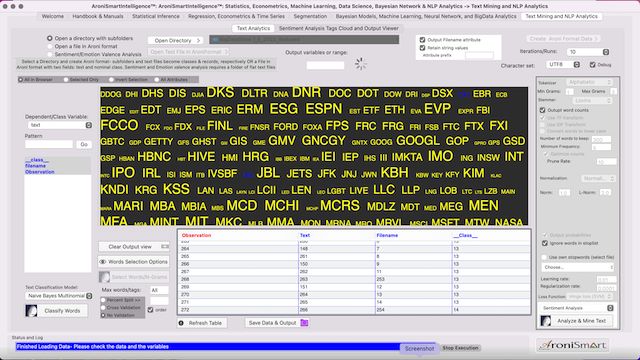Click the Analyze & Mine Text portrait icon

(546, 321)
